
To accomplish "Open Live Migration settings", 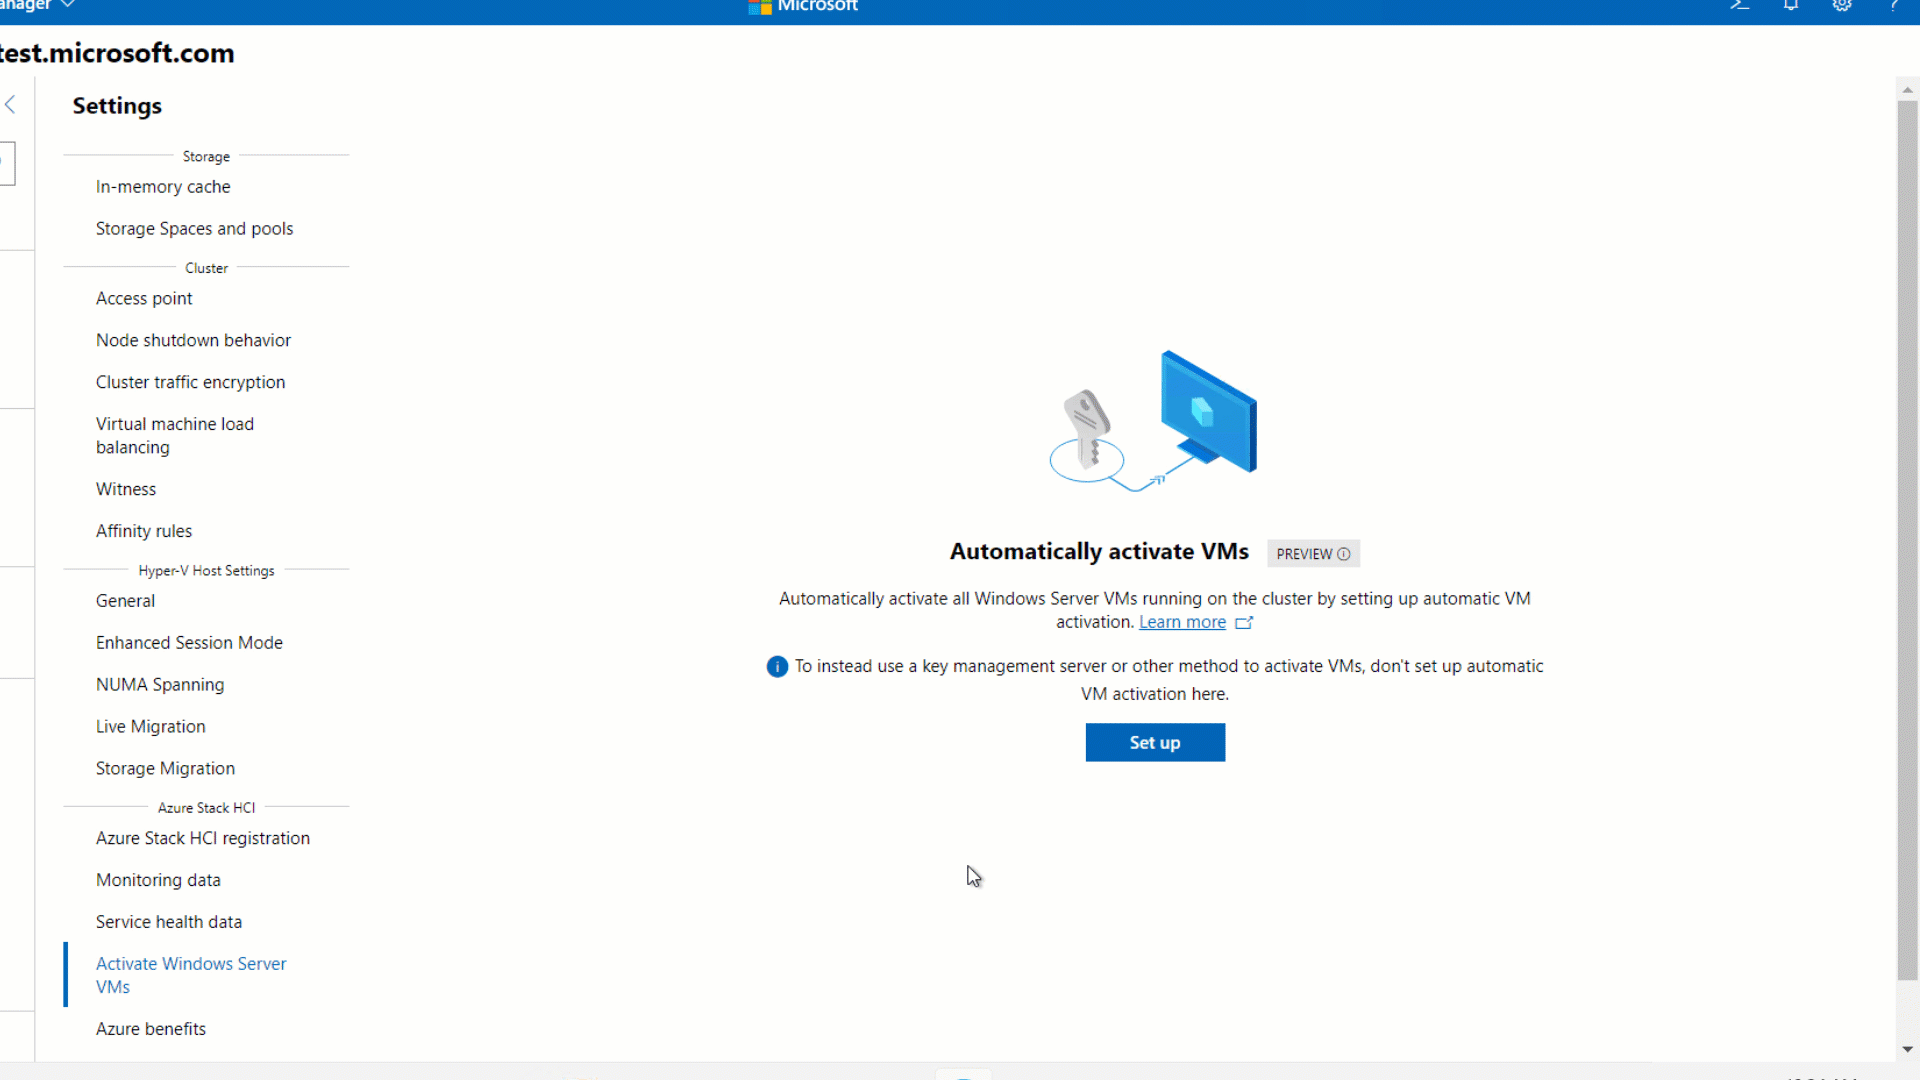I will point(150,727).
